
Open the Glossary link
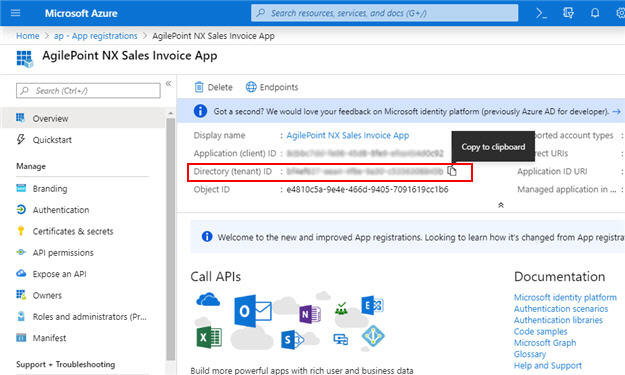coord(529,354)
